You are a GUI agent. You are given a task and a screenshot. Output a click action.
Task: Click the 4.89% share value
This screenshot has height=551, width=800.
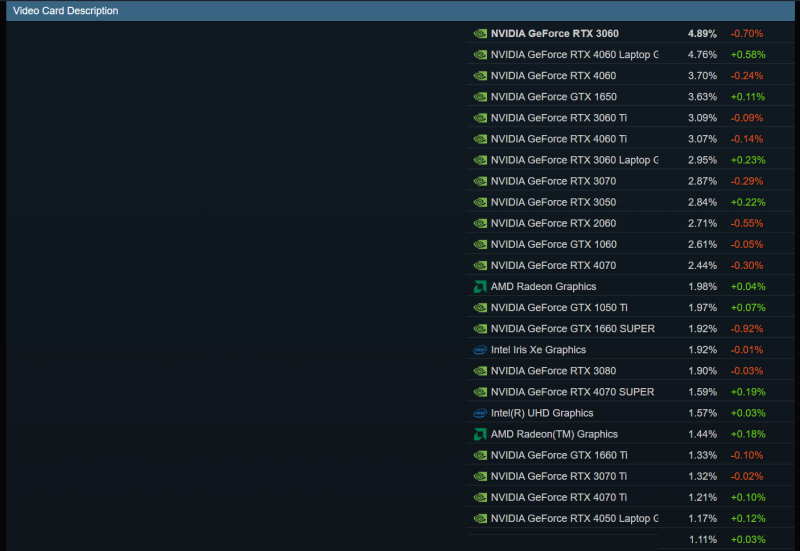click(x=702, y=34)
